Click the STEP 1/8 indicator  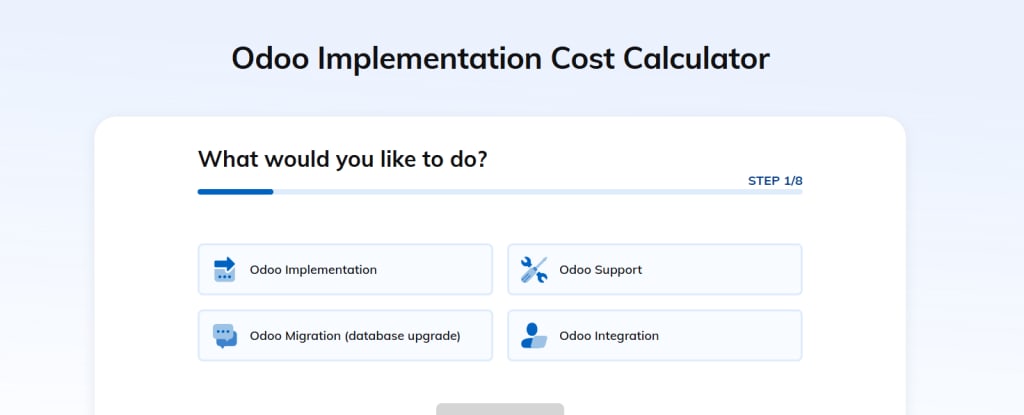[x=775, y=181]
